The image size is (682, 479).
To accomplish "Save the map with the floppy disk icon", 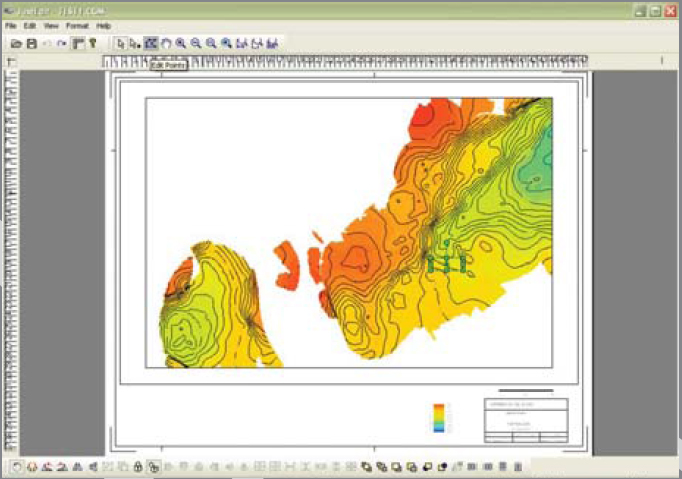I will tap(31, 44).
